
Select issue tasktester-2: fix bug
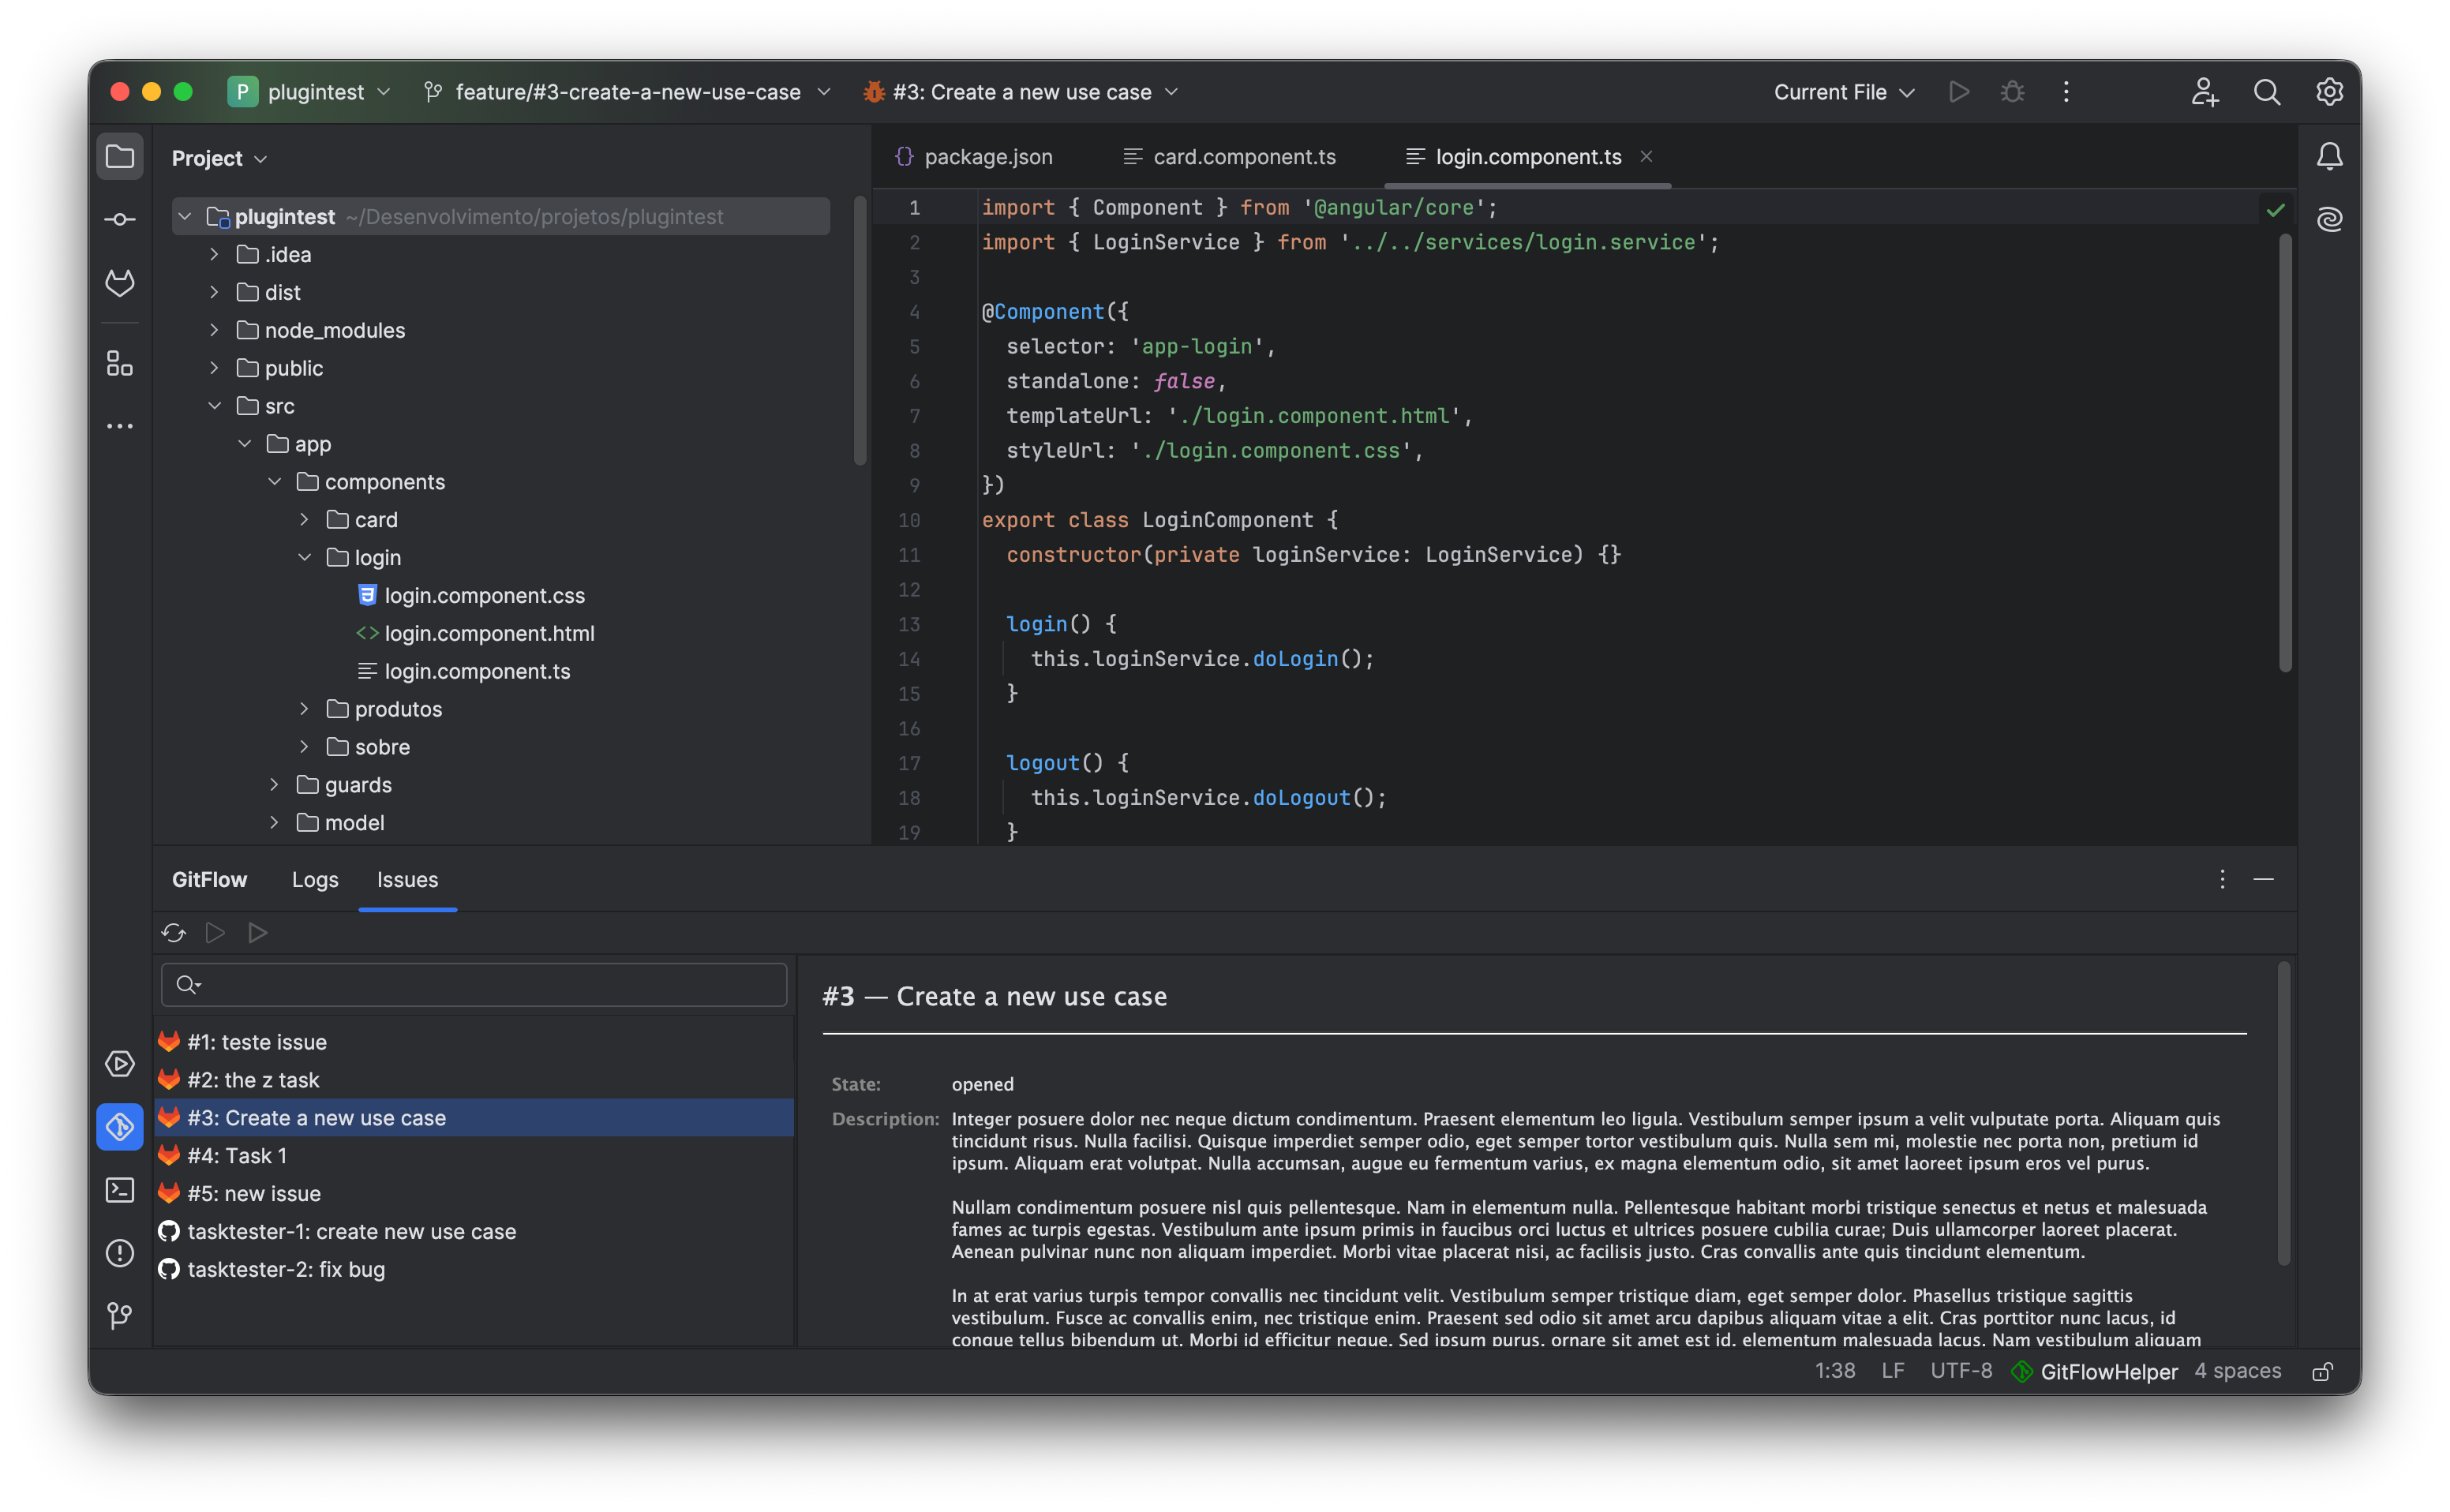point(474,1269)
